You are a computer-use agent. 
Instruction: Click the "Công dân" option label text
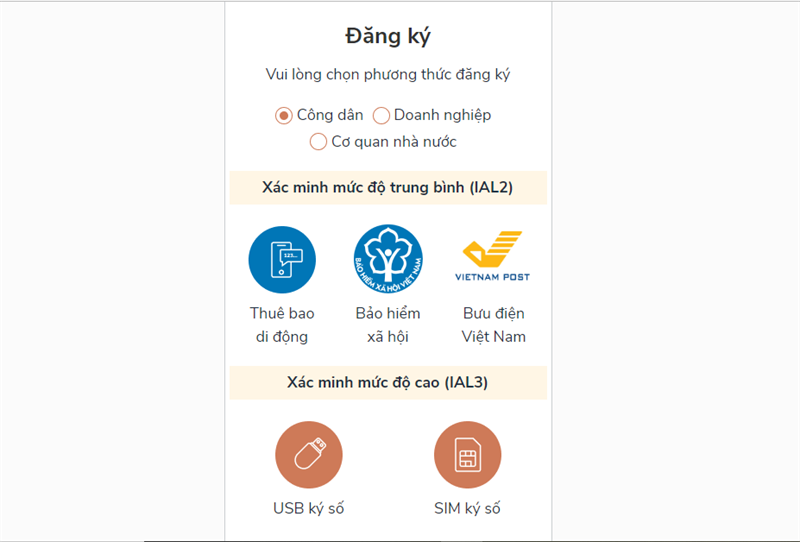[330, 115]
